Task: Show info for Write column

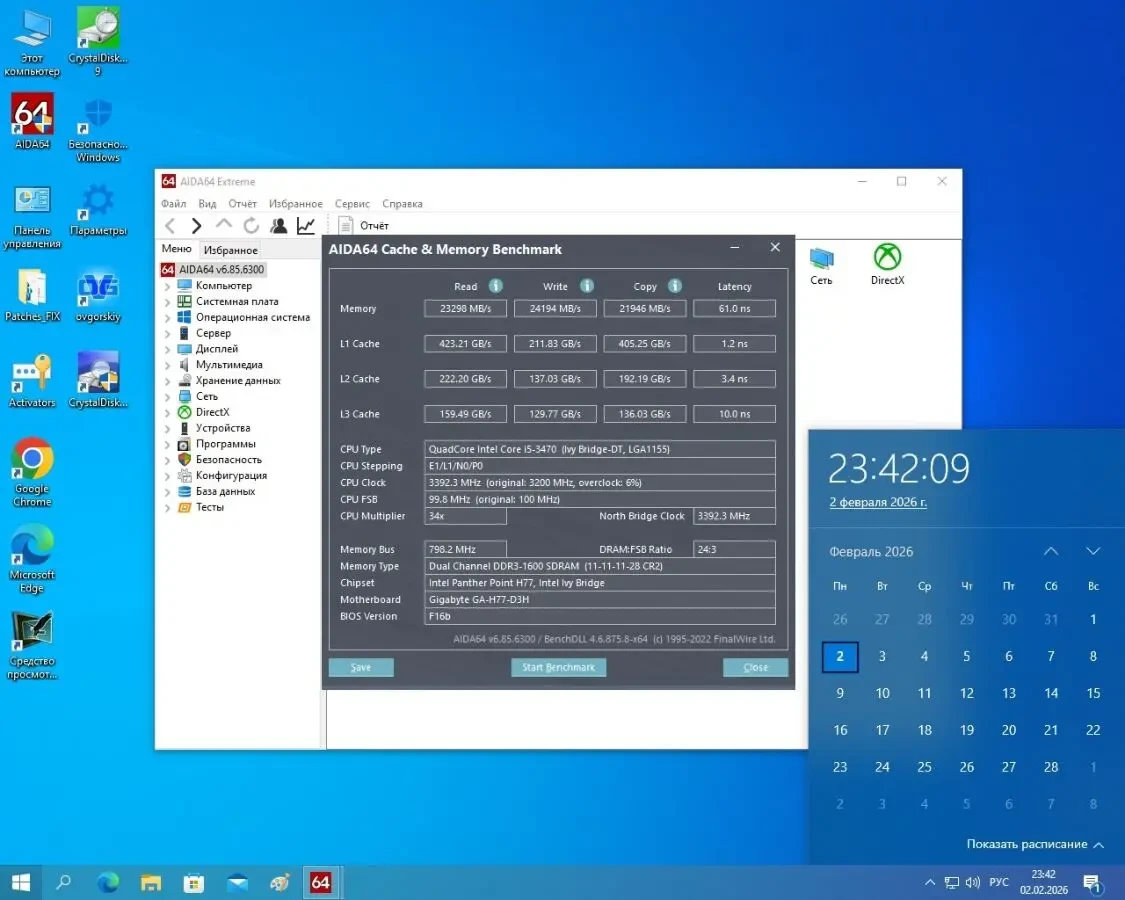Action: click(587, 286)
